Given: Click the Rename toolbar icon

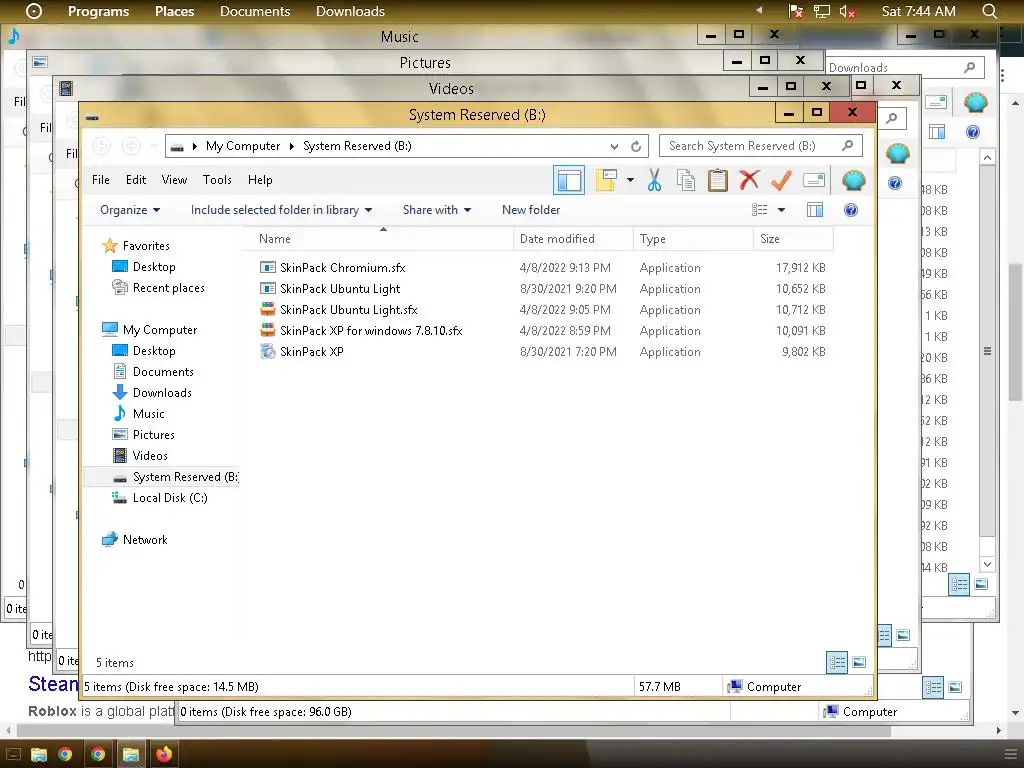Looking at the screenshot, I should [814, 180].
